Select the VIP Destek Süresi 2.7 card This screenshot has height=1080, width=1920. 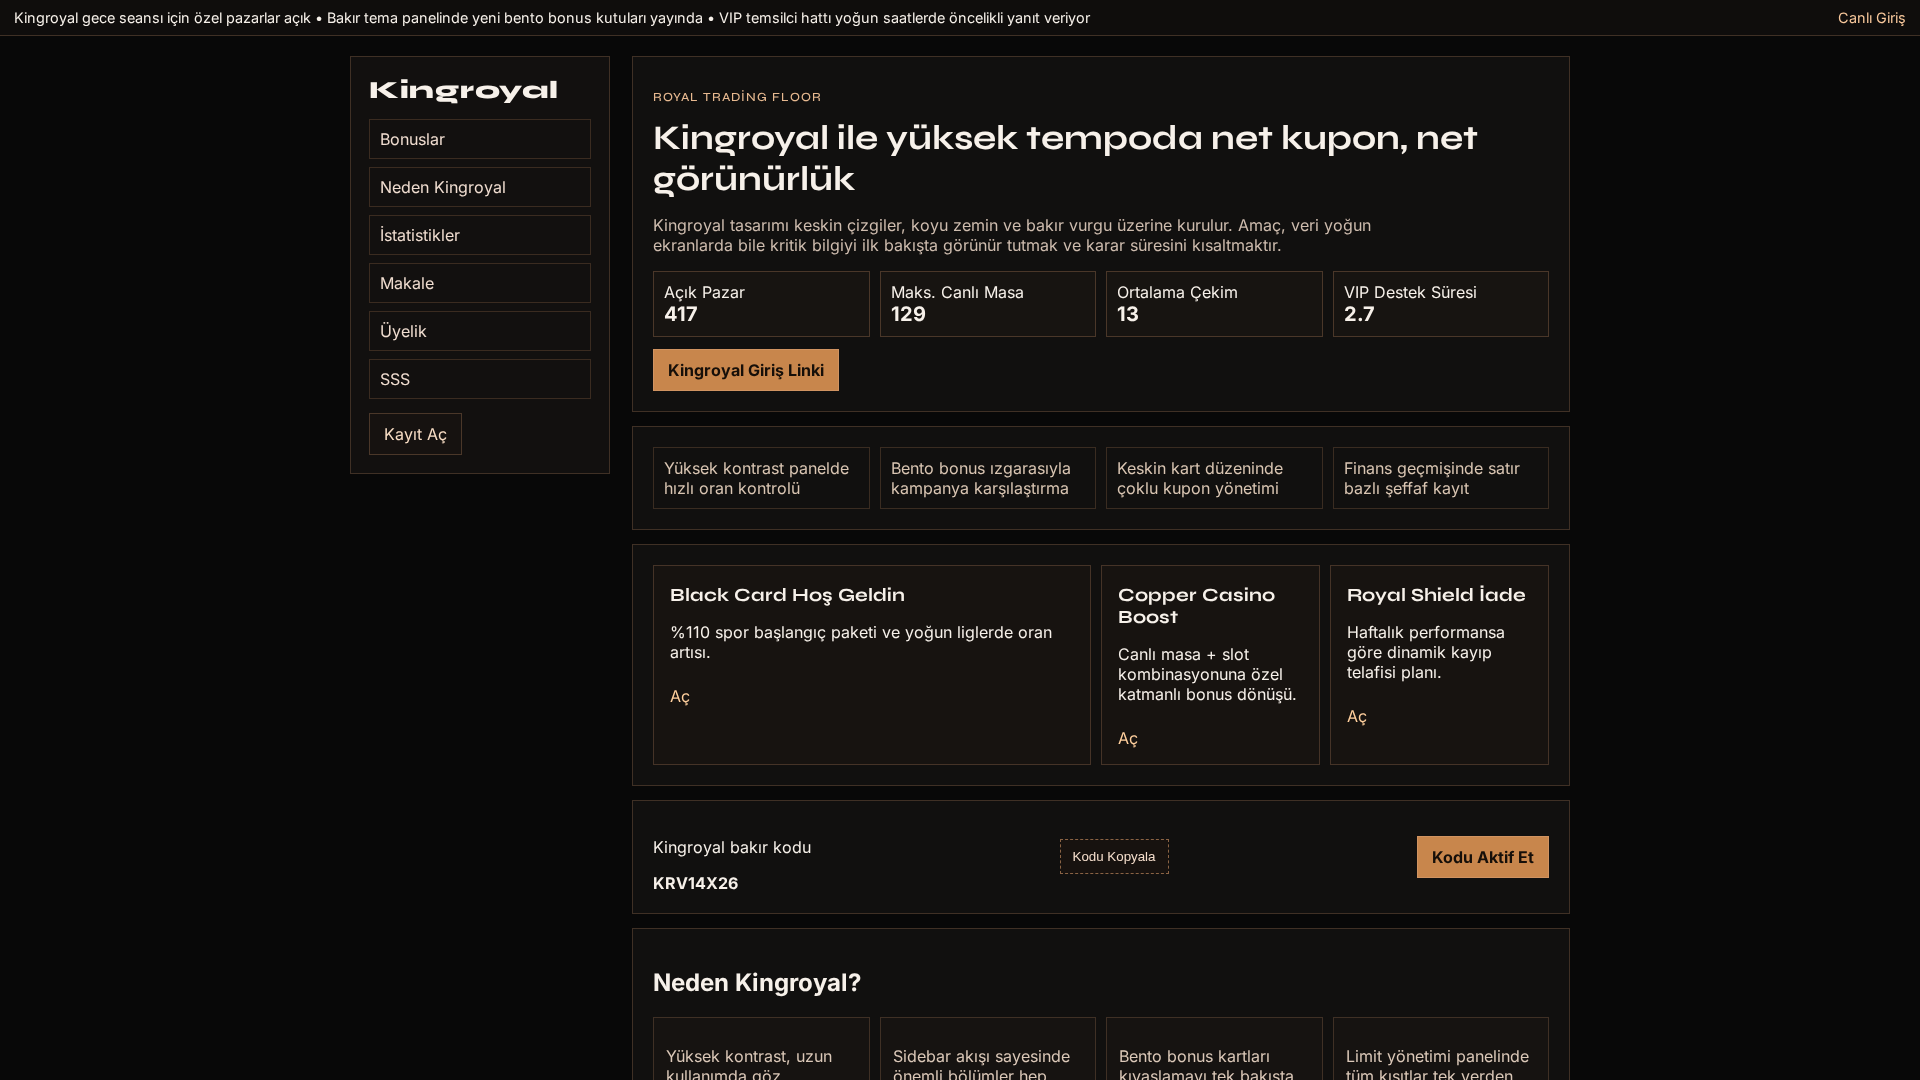pyautogui.click(x=1441, y=304)
